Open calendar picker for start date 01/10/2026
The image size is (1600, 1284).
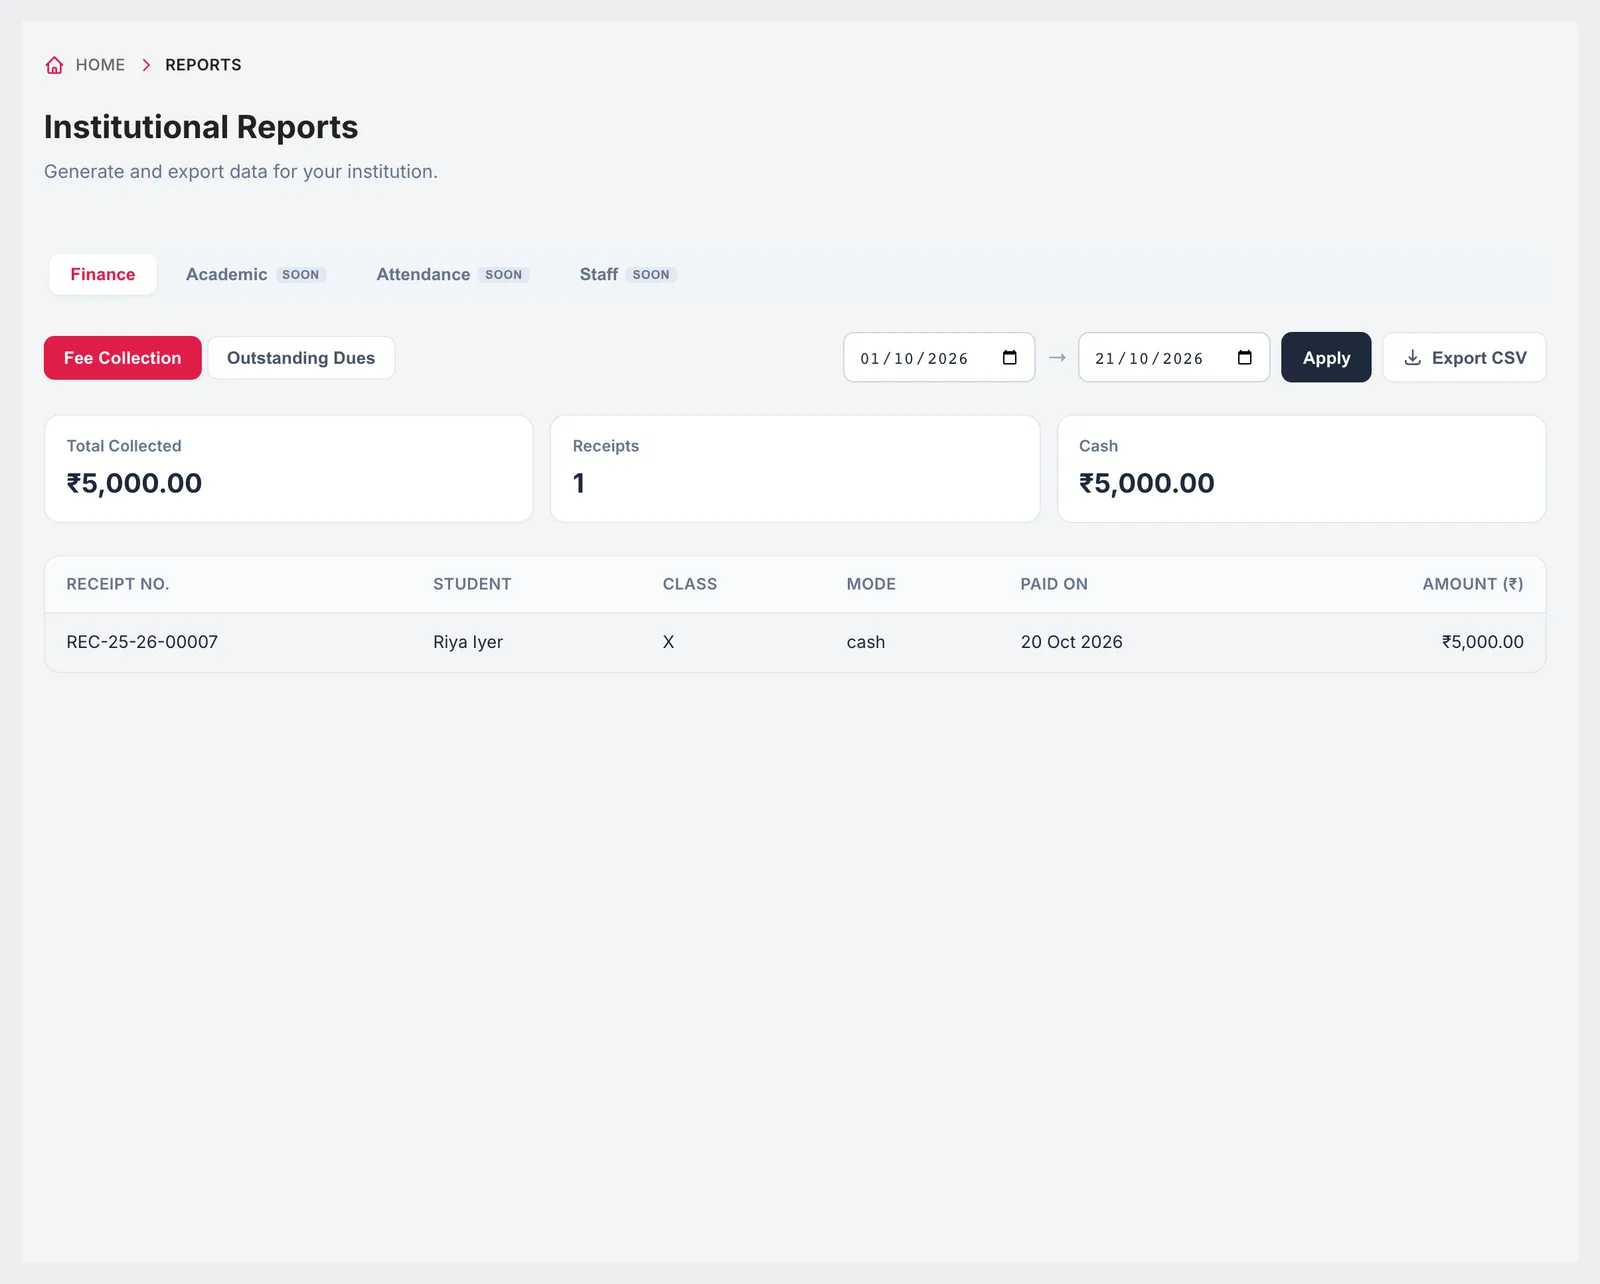[1009, 358]
